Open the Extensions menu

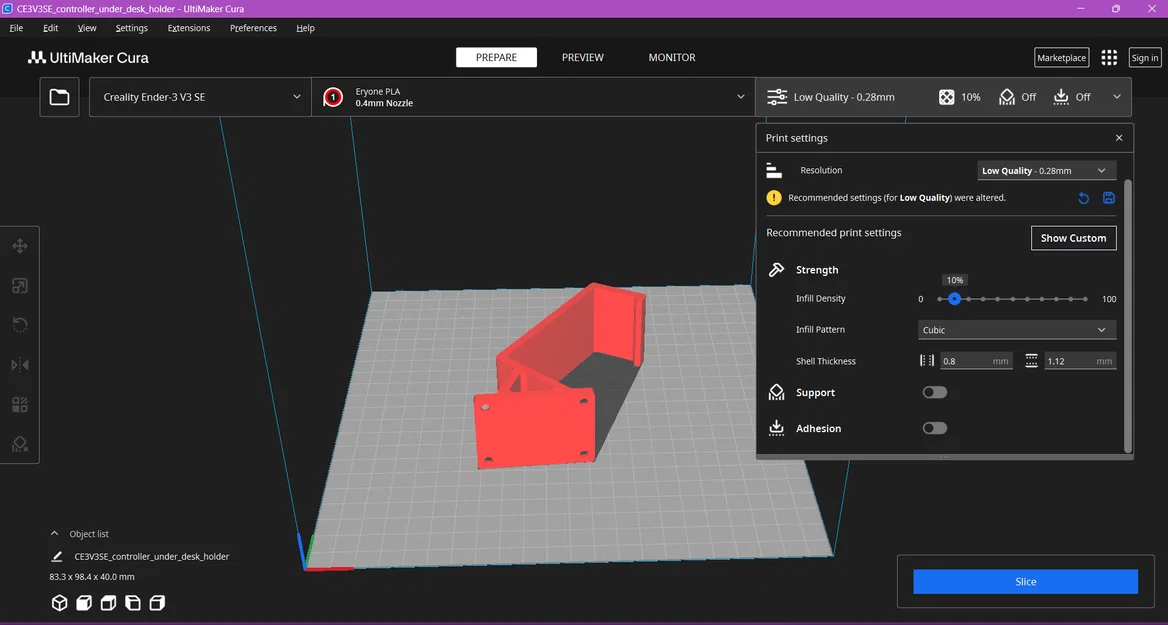188,28
